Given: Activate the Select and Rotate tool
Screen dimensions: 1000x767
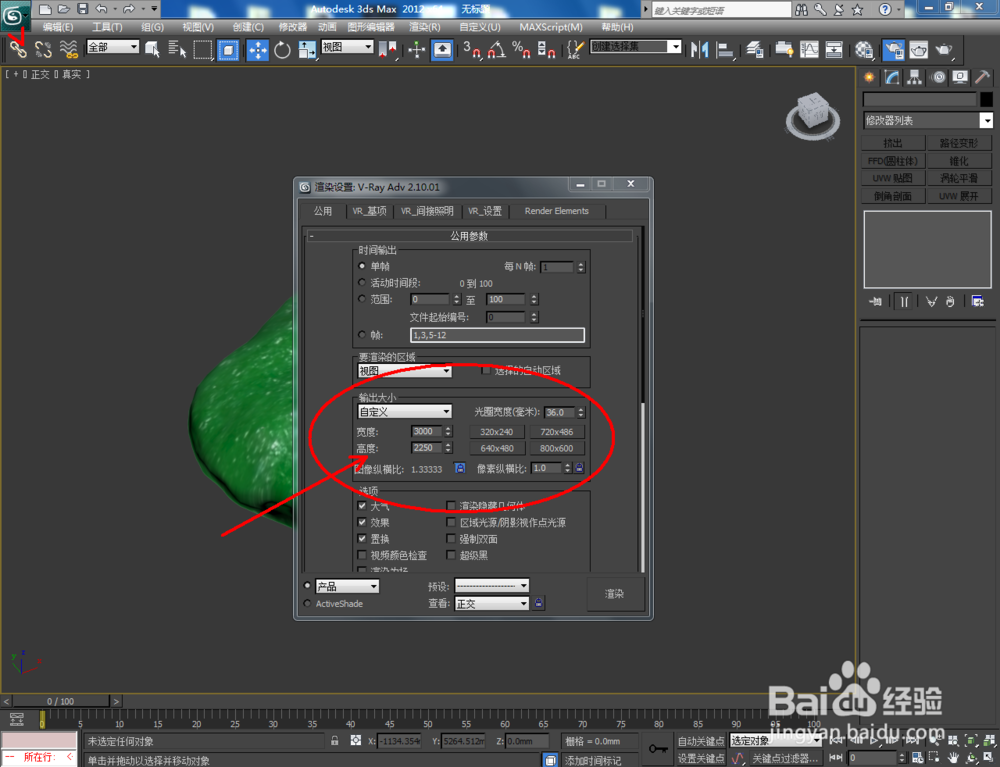Looking at the screenshot, I should point(282,49).
